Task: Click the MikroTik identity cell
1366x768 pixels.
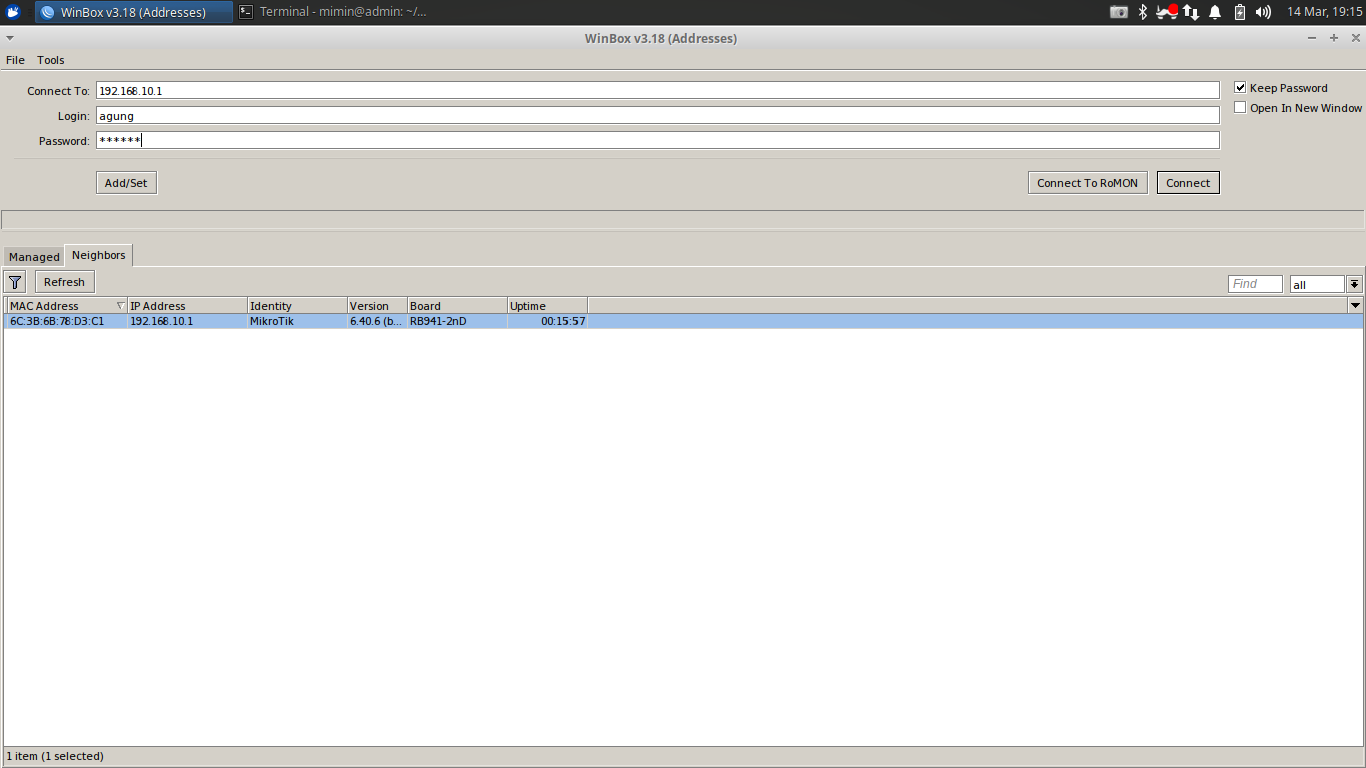Action: pos(272,321)
